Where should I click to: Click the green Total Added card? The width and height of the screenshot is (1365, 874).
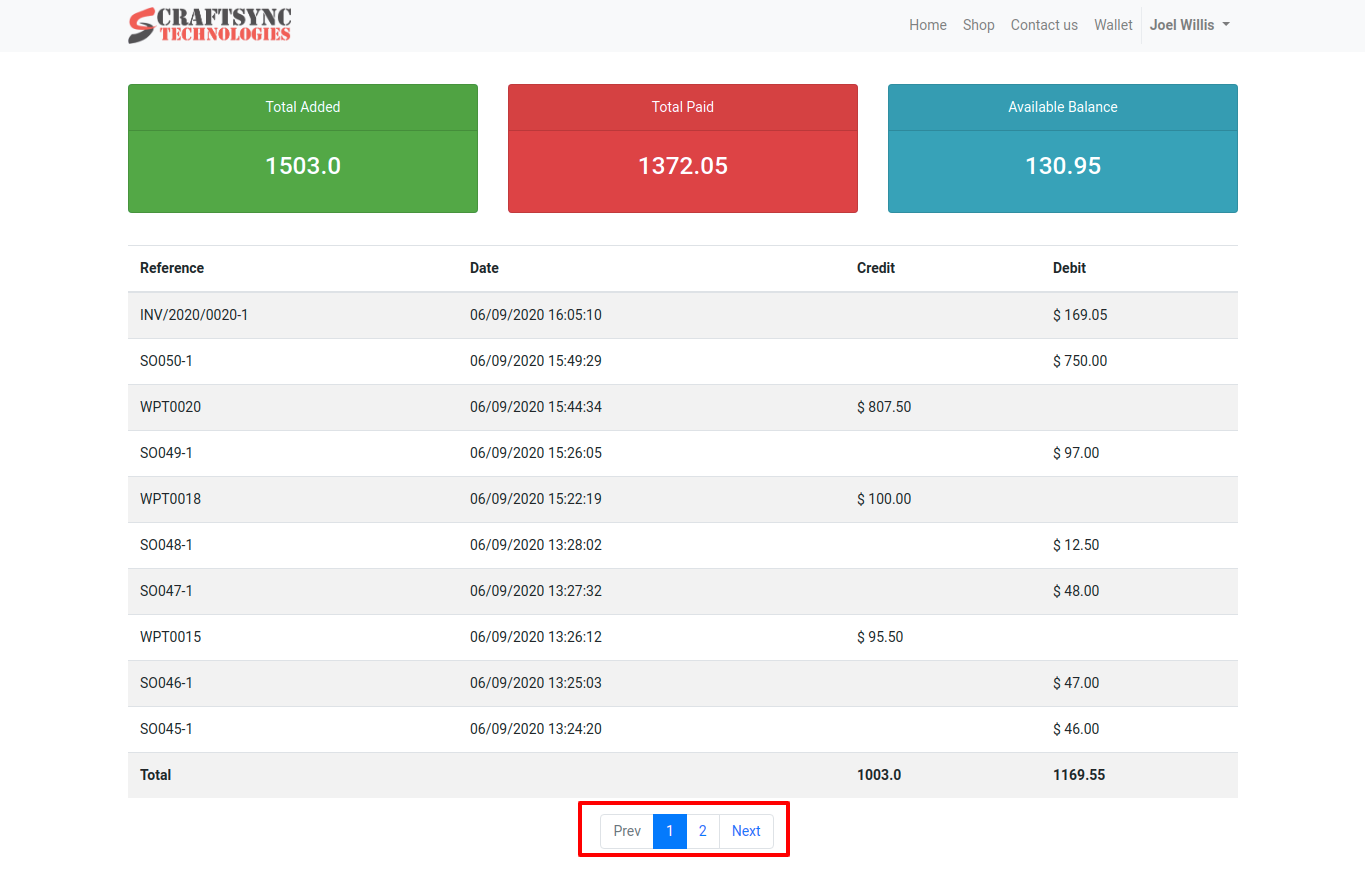pyautogui.click(x=303, y=148)
